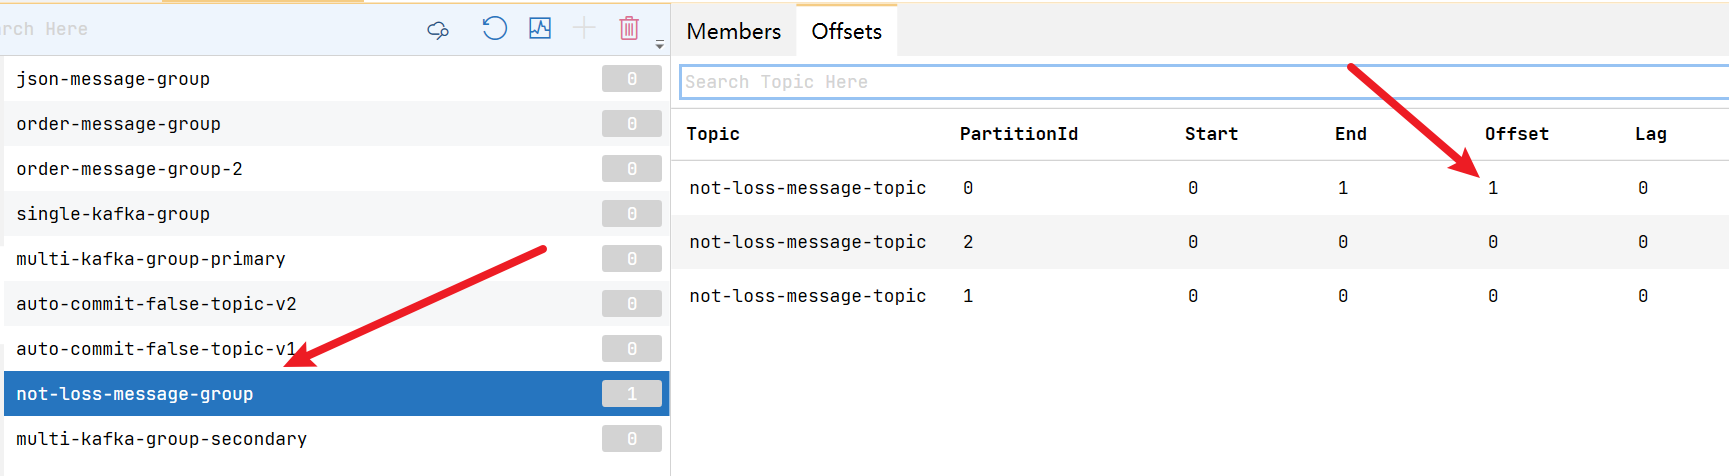Viewport: 1729px width, 476px height.
Task: Select multi-kafka-group-secondary entry
Action: [x=336, y=438]
